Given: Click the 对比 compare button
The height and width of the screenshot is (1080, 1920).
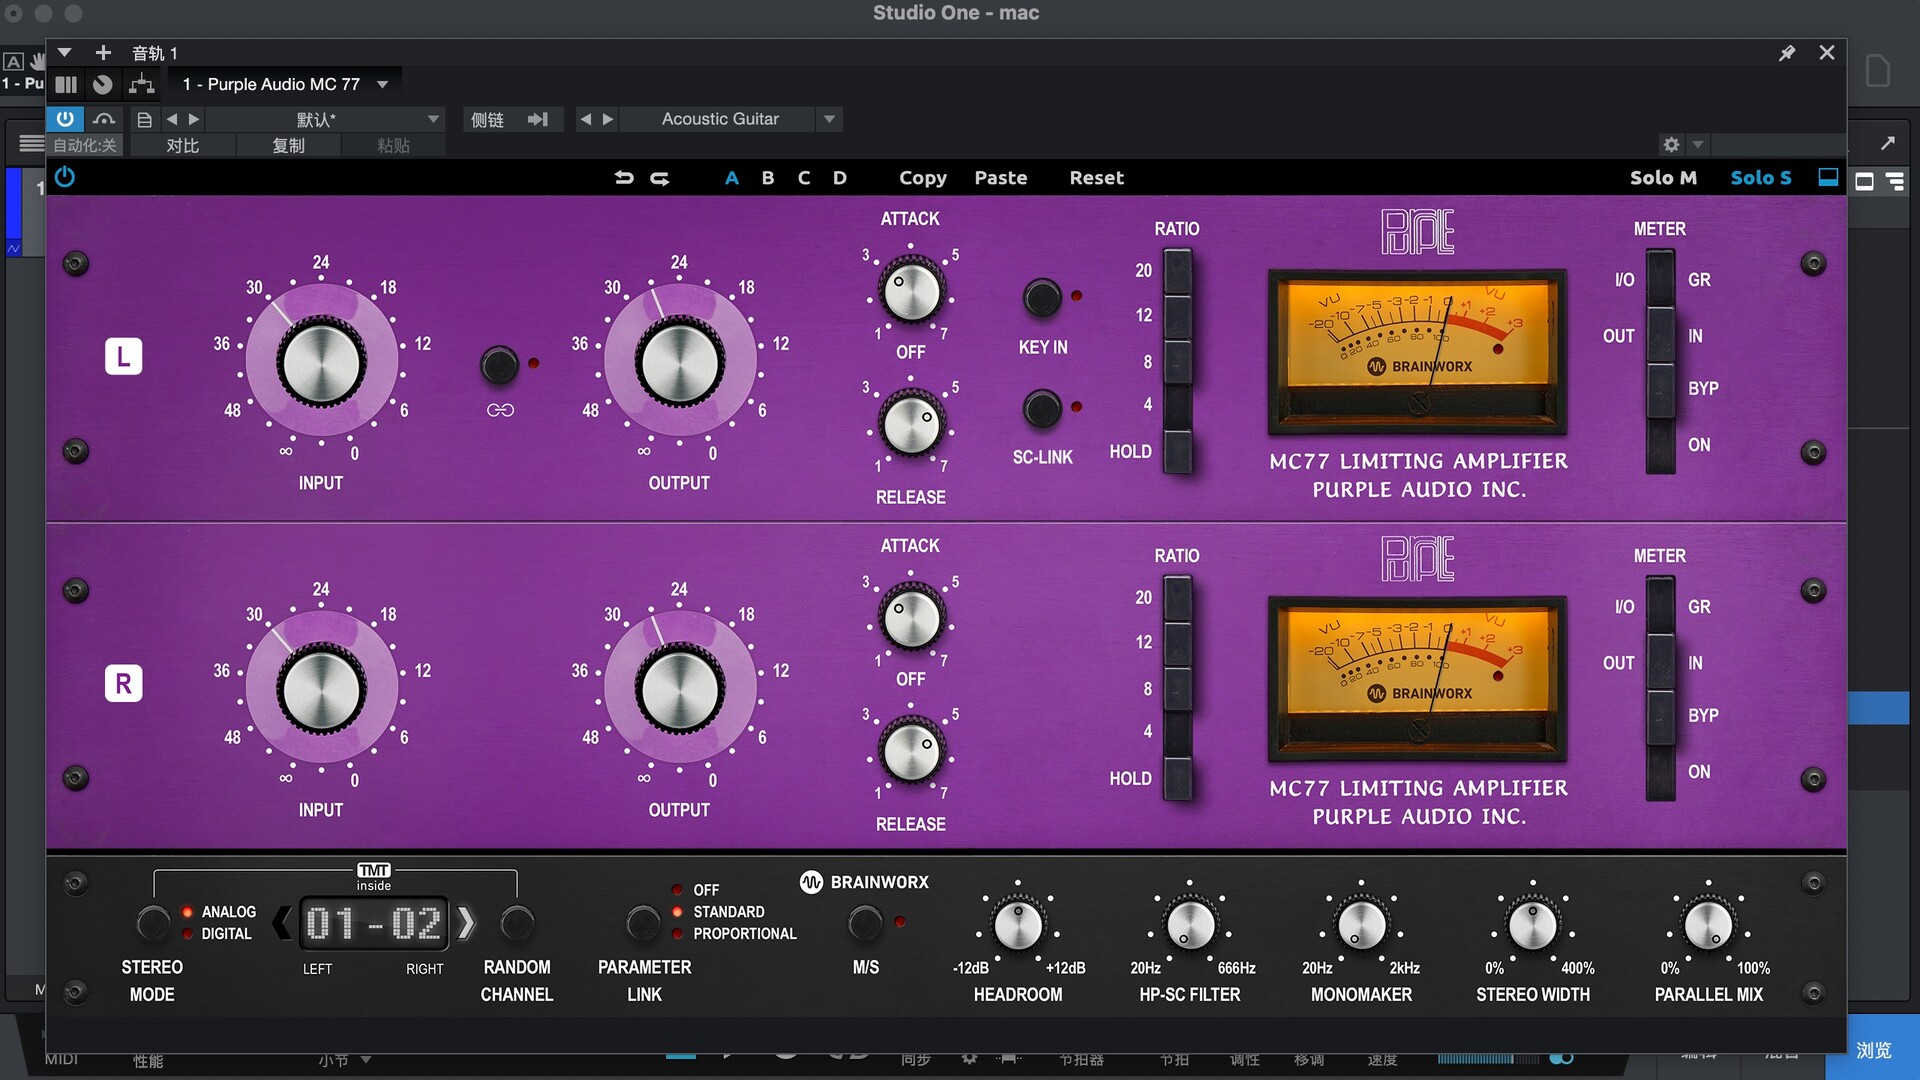Looking at the screenshot, I should tap(183, 145).
